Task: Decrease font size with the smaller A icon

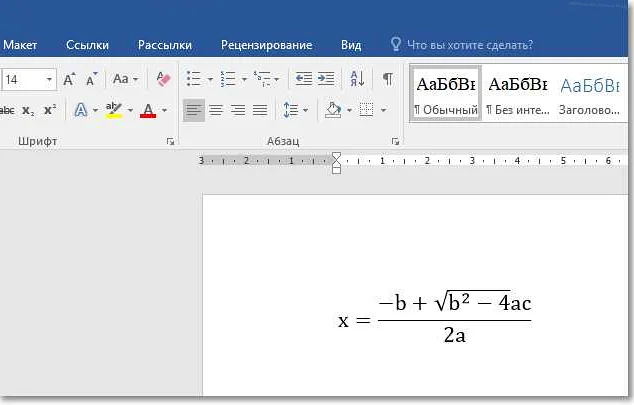Action: pyautogui.click(x=90, y=79)
